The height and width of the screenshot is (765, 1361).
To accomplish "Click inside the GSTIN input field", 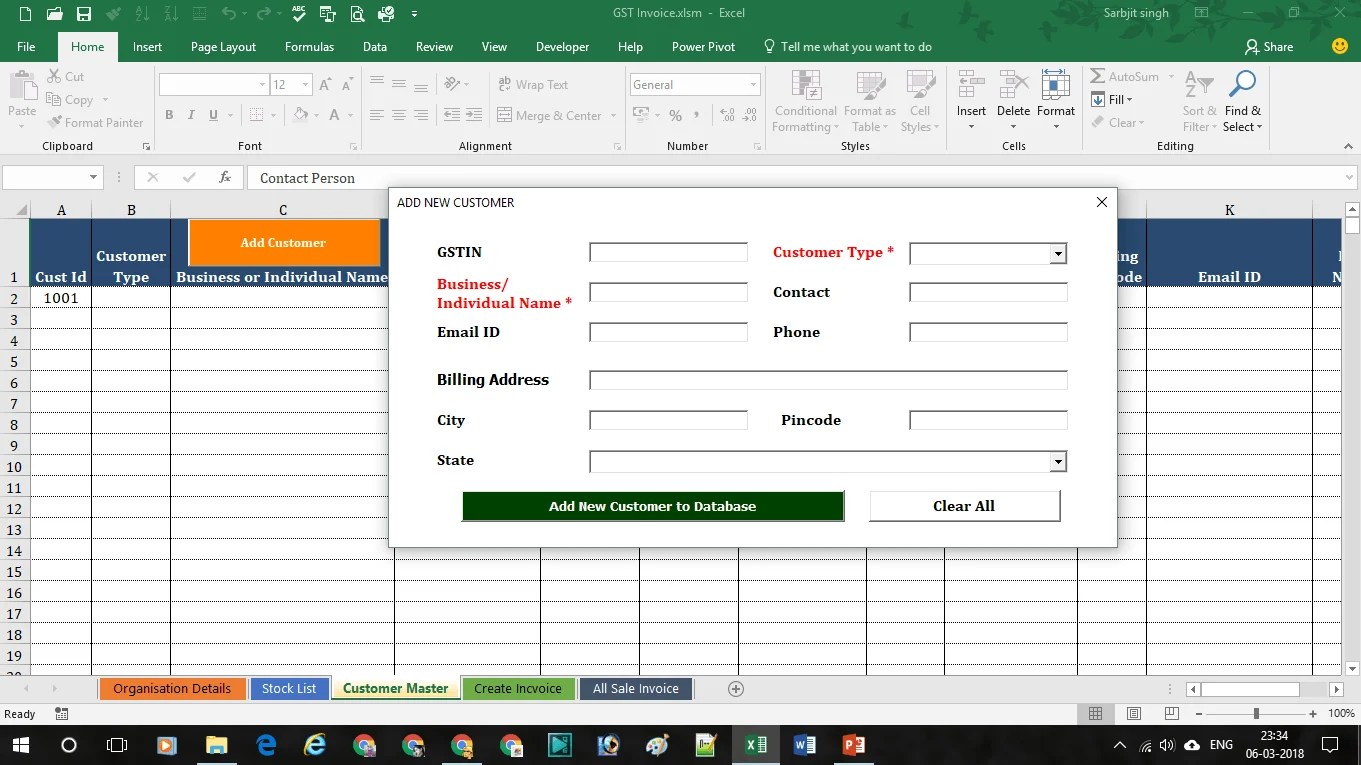I will tap(668, 251).
